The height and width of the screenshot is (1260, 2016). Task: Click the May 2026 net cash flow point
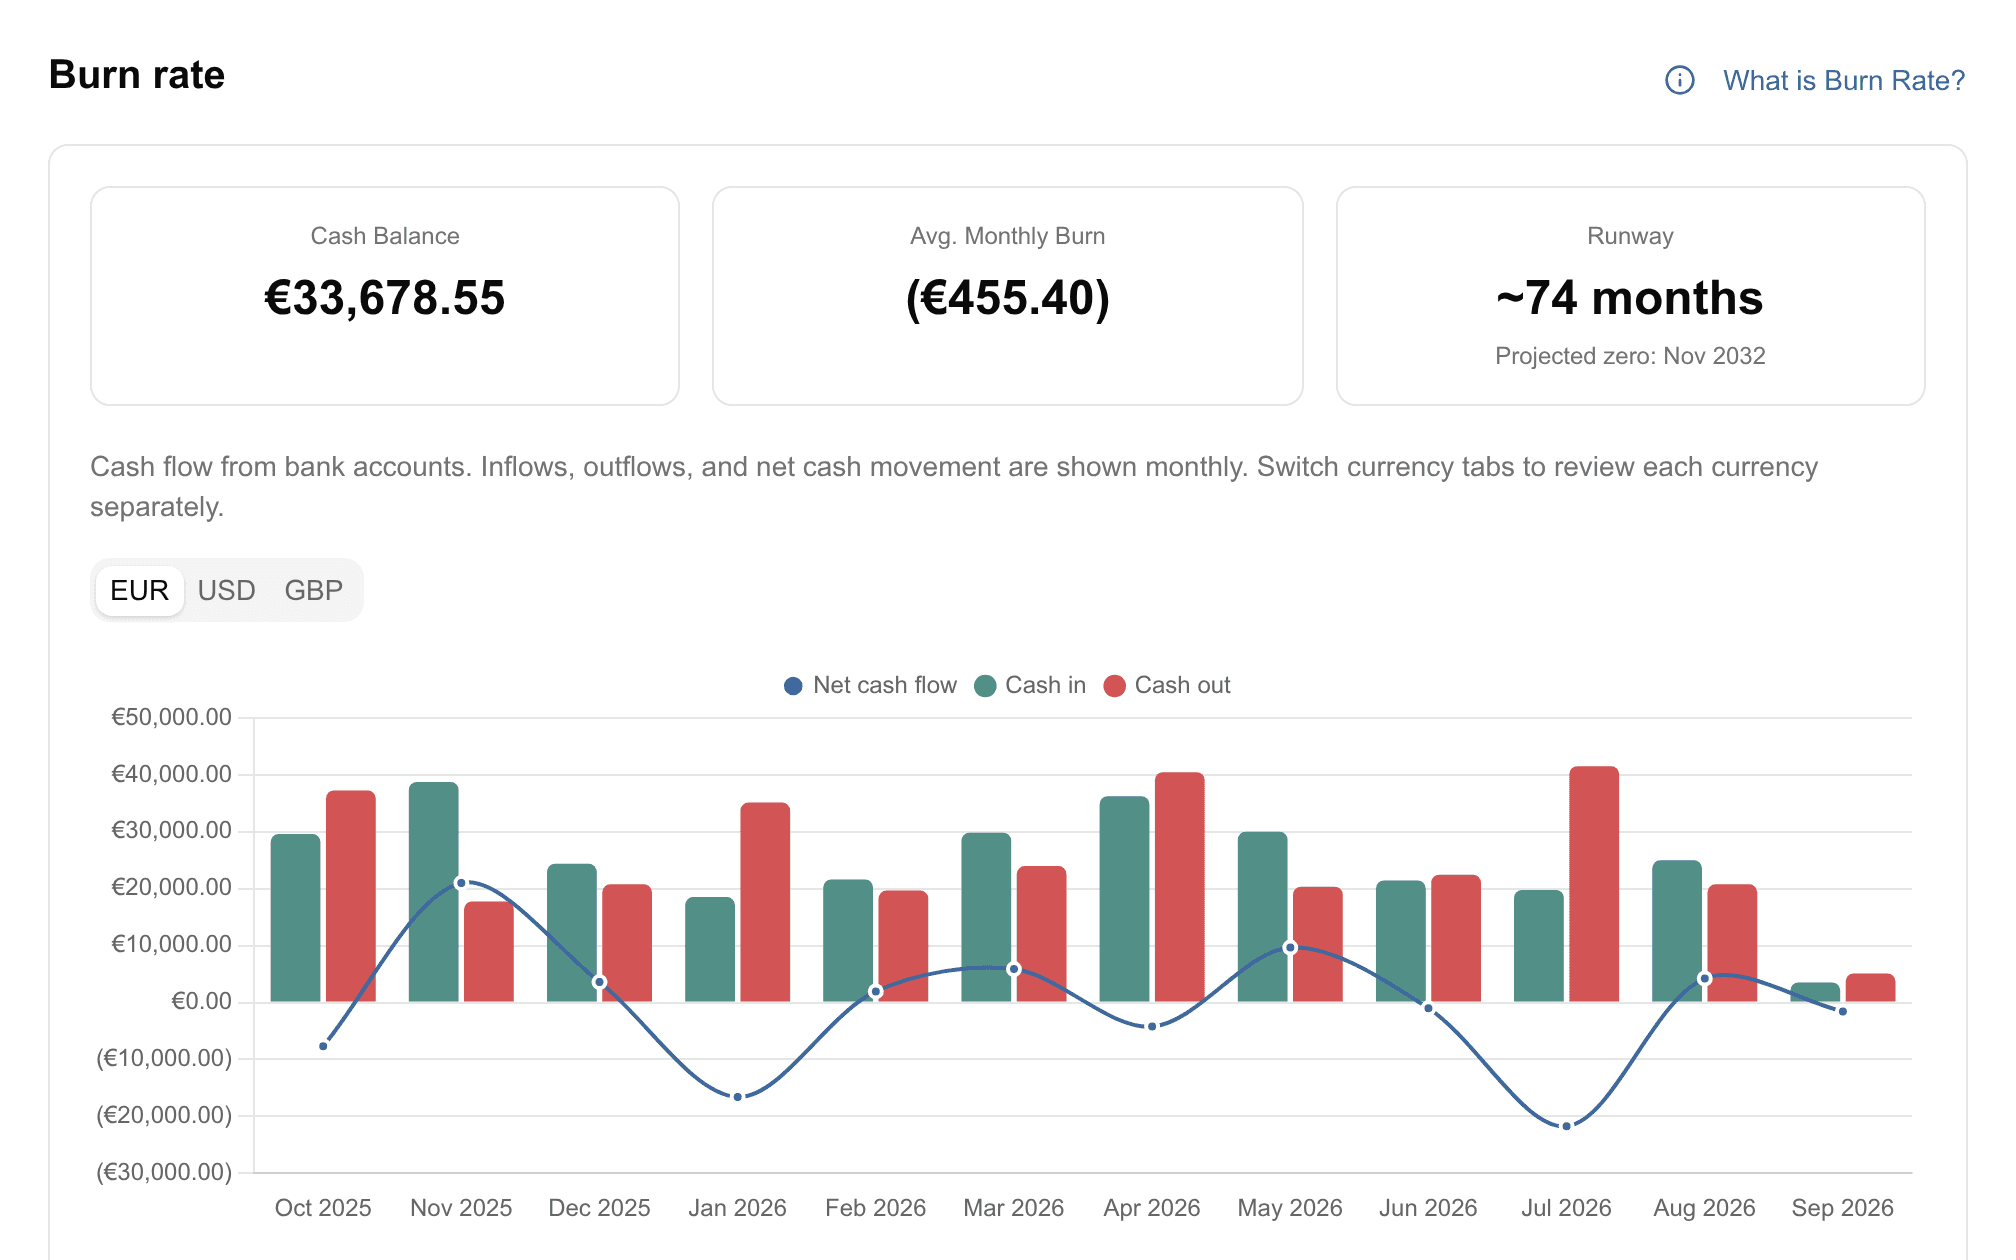[x=1290, y=947]
